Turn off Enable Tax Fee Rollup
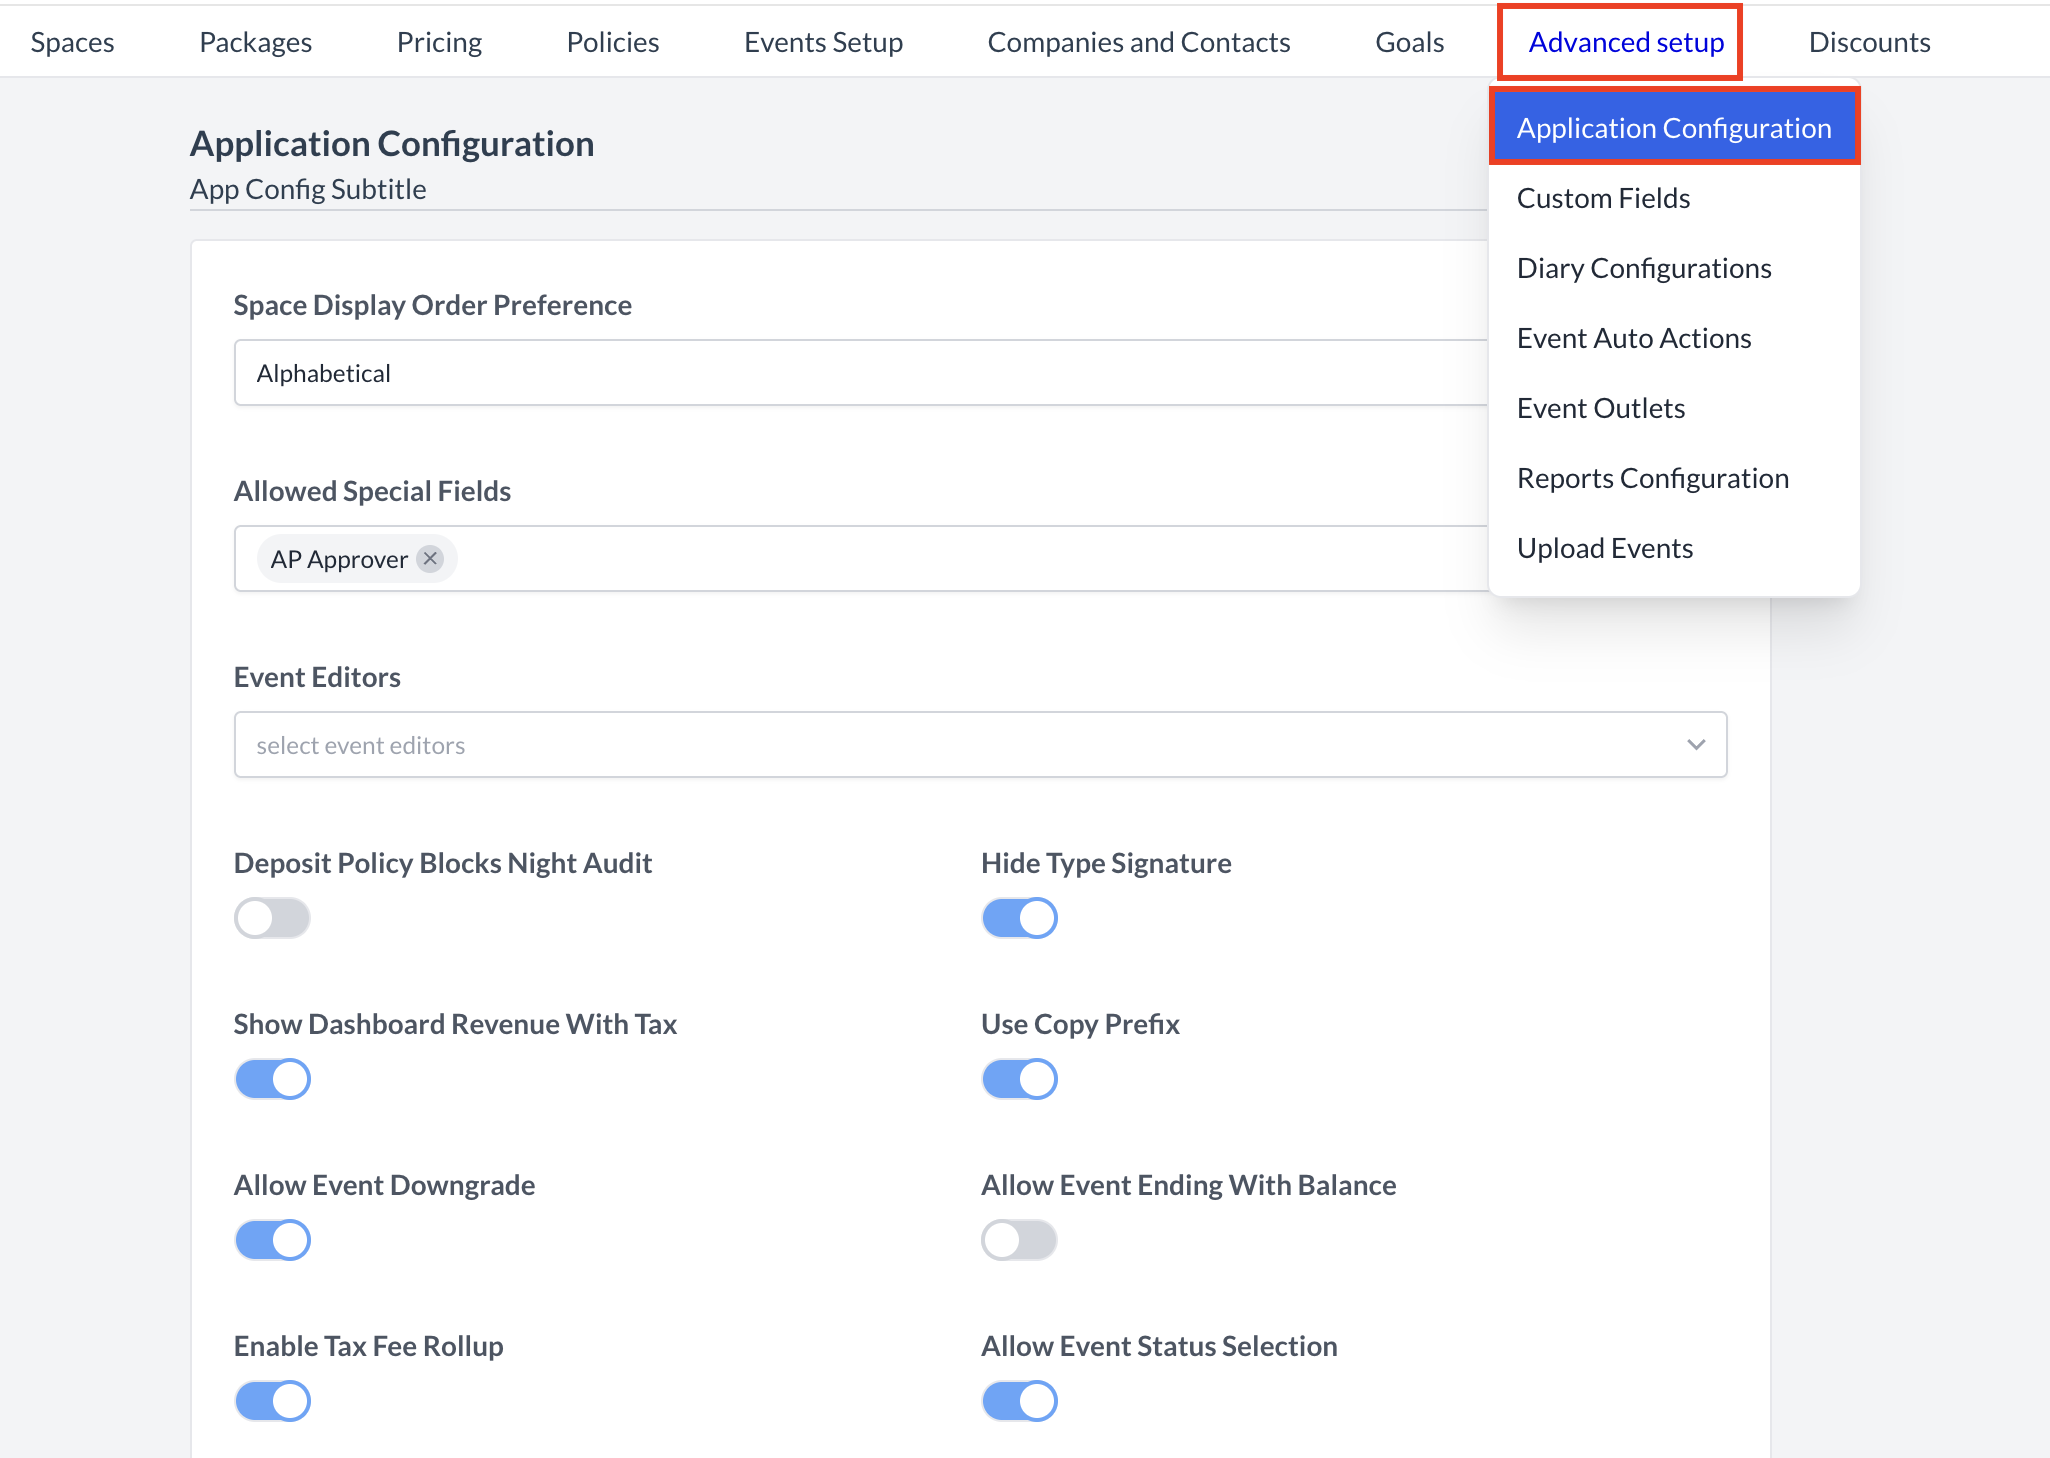The height and width of the screenshot is (1458, 2050). click(x=272, y=1400)
